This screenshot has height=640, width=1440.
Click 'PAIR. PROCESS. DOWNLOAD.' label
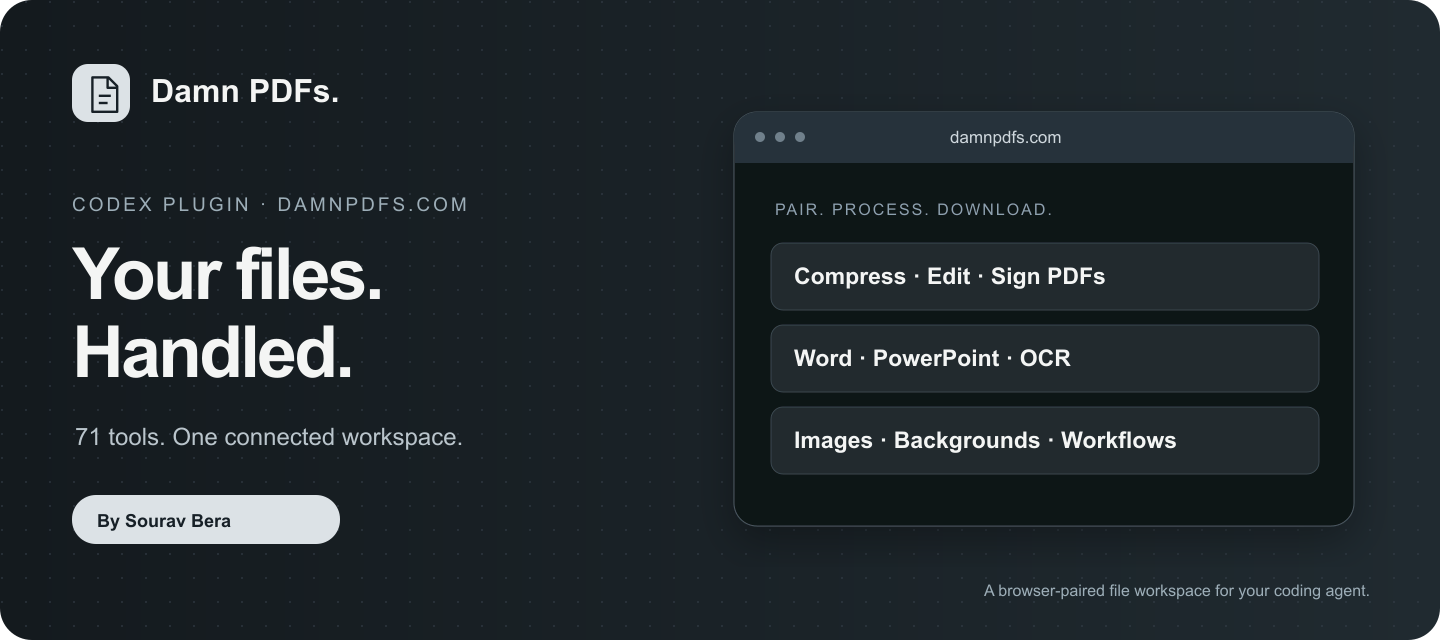(x=913, y=210)
